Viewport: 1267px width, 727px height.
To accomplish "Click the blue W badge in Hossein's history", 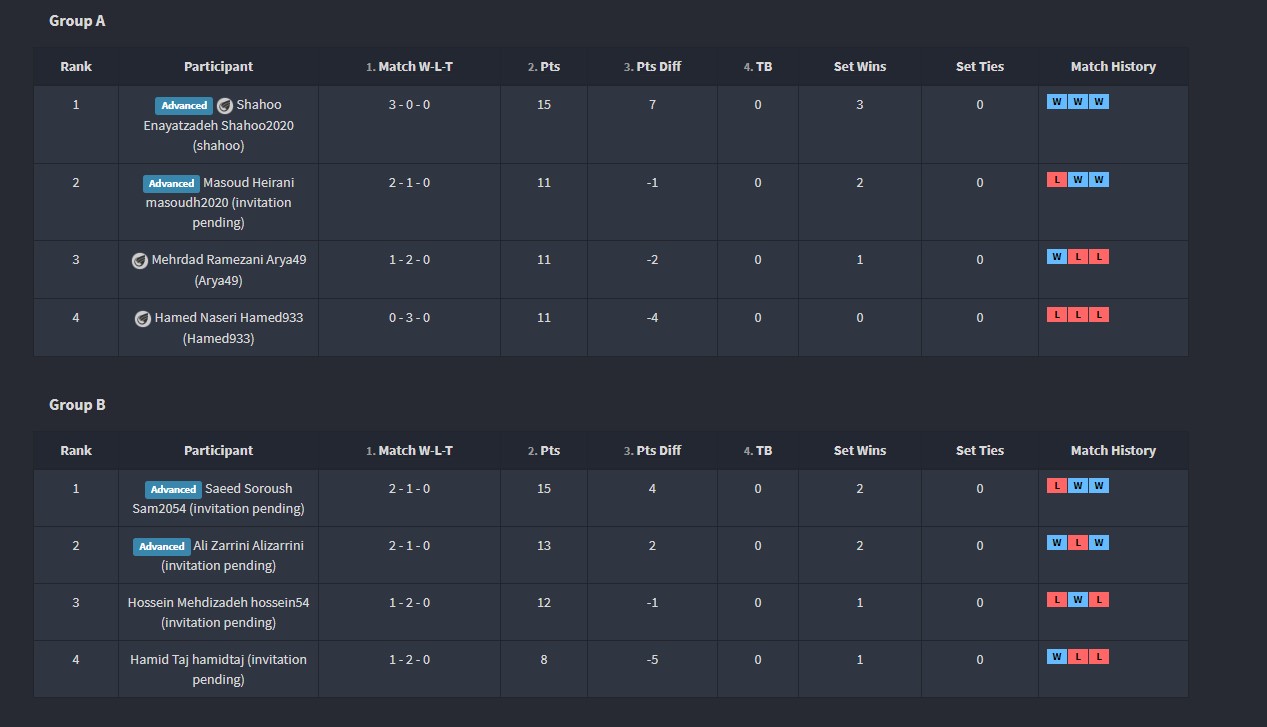I will (x=1078, y=600).
